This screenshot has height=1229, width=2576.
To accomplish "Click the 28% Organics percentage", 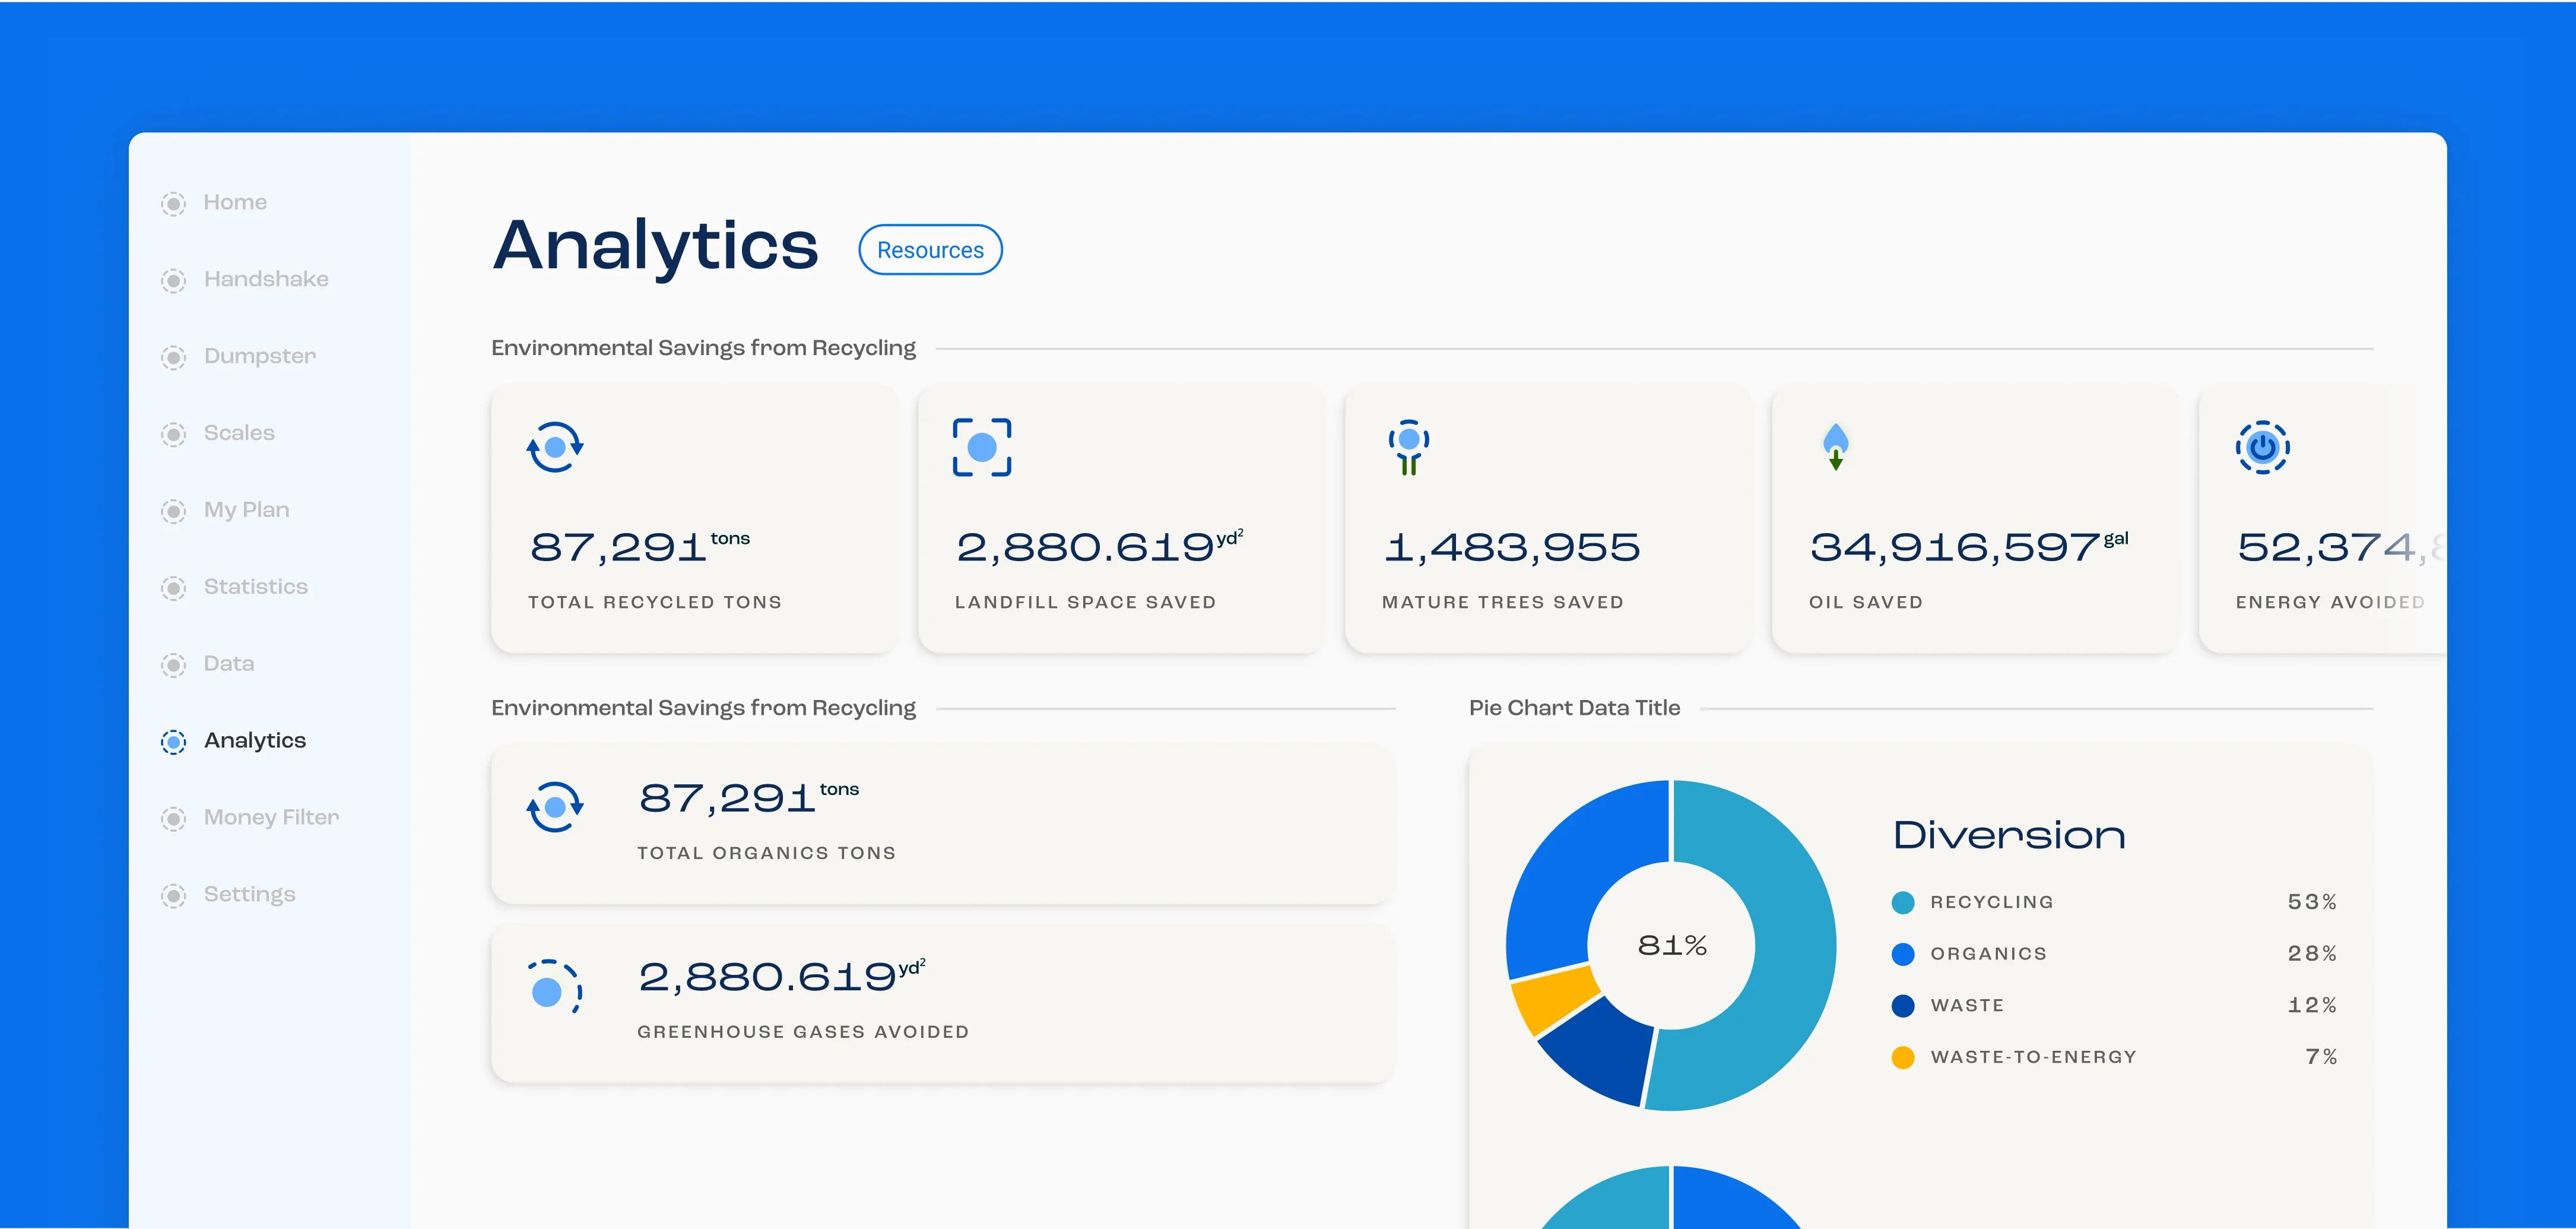I will coord(2312,954).
